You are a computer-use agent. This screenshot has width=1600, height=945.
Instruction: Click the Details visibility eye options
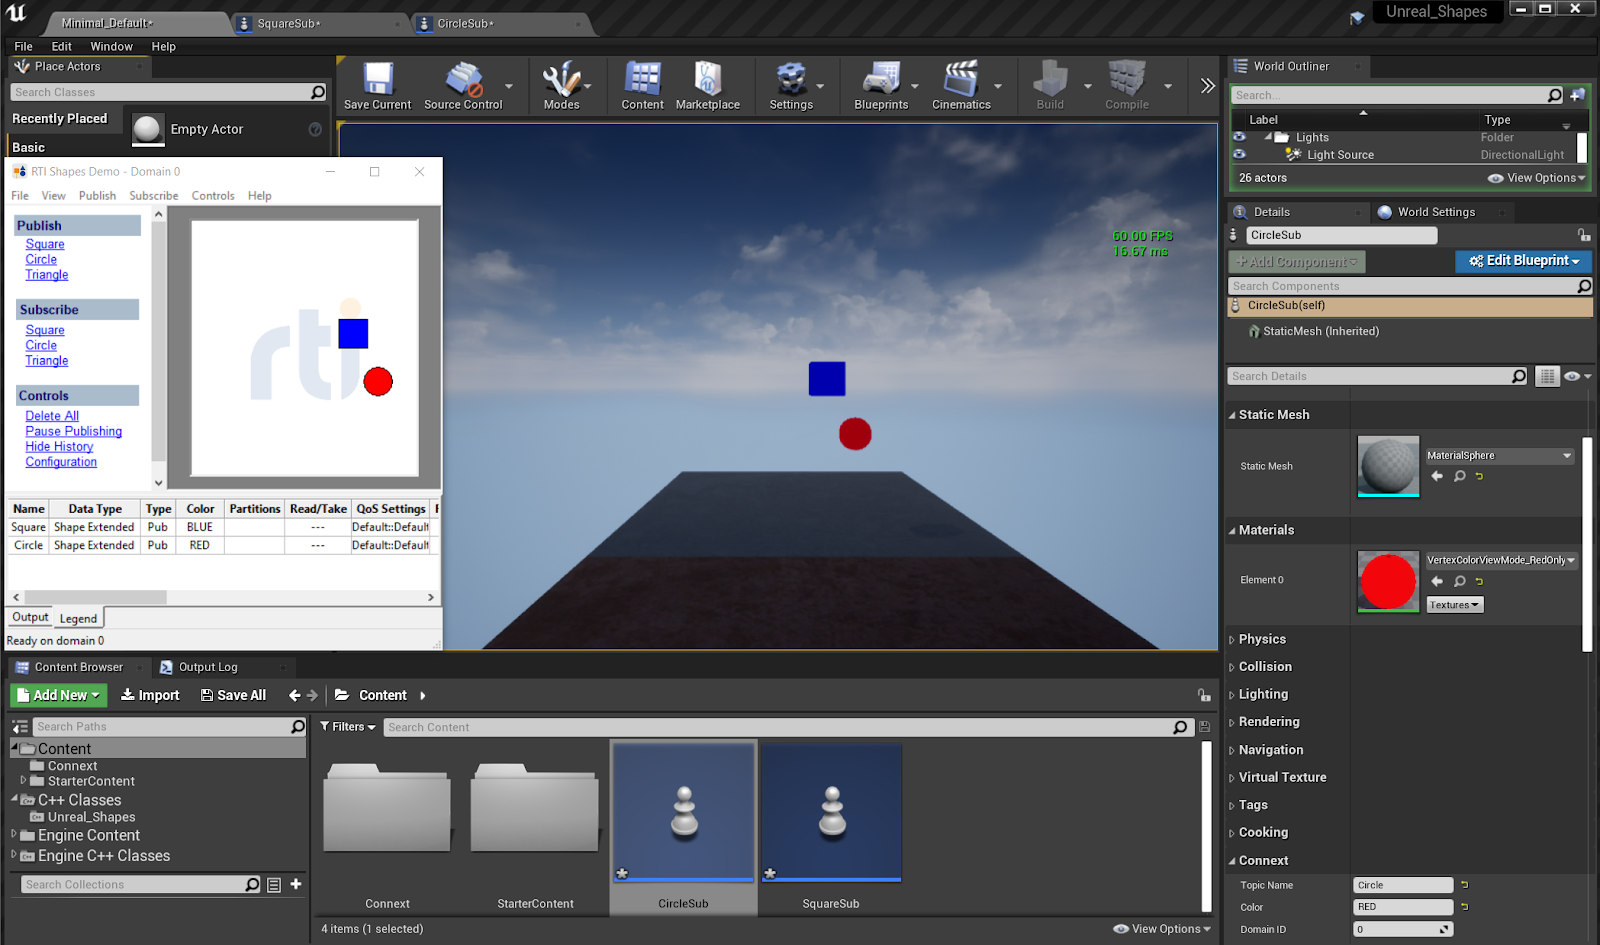click(1577, 376)
